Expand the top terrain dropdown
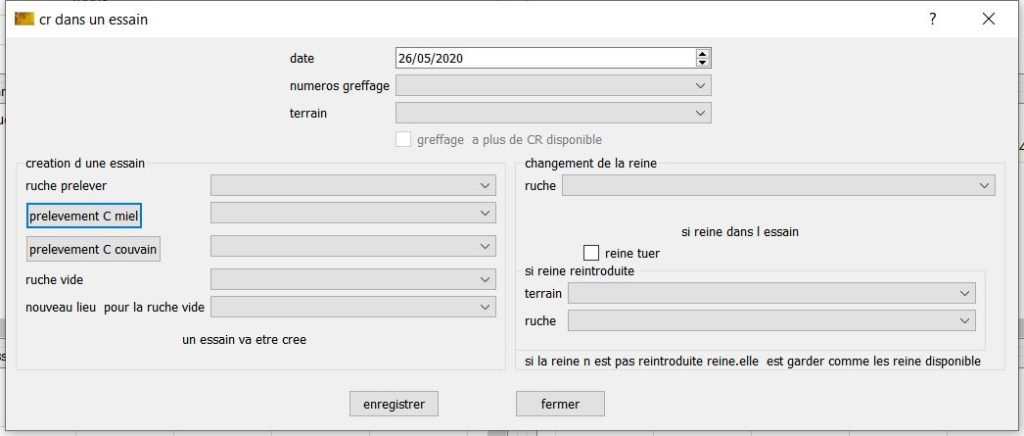 tap(553, 113)
